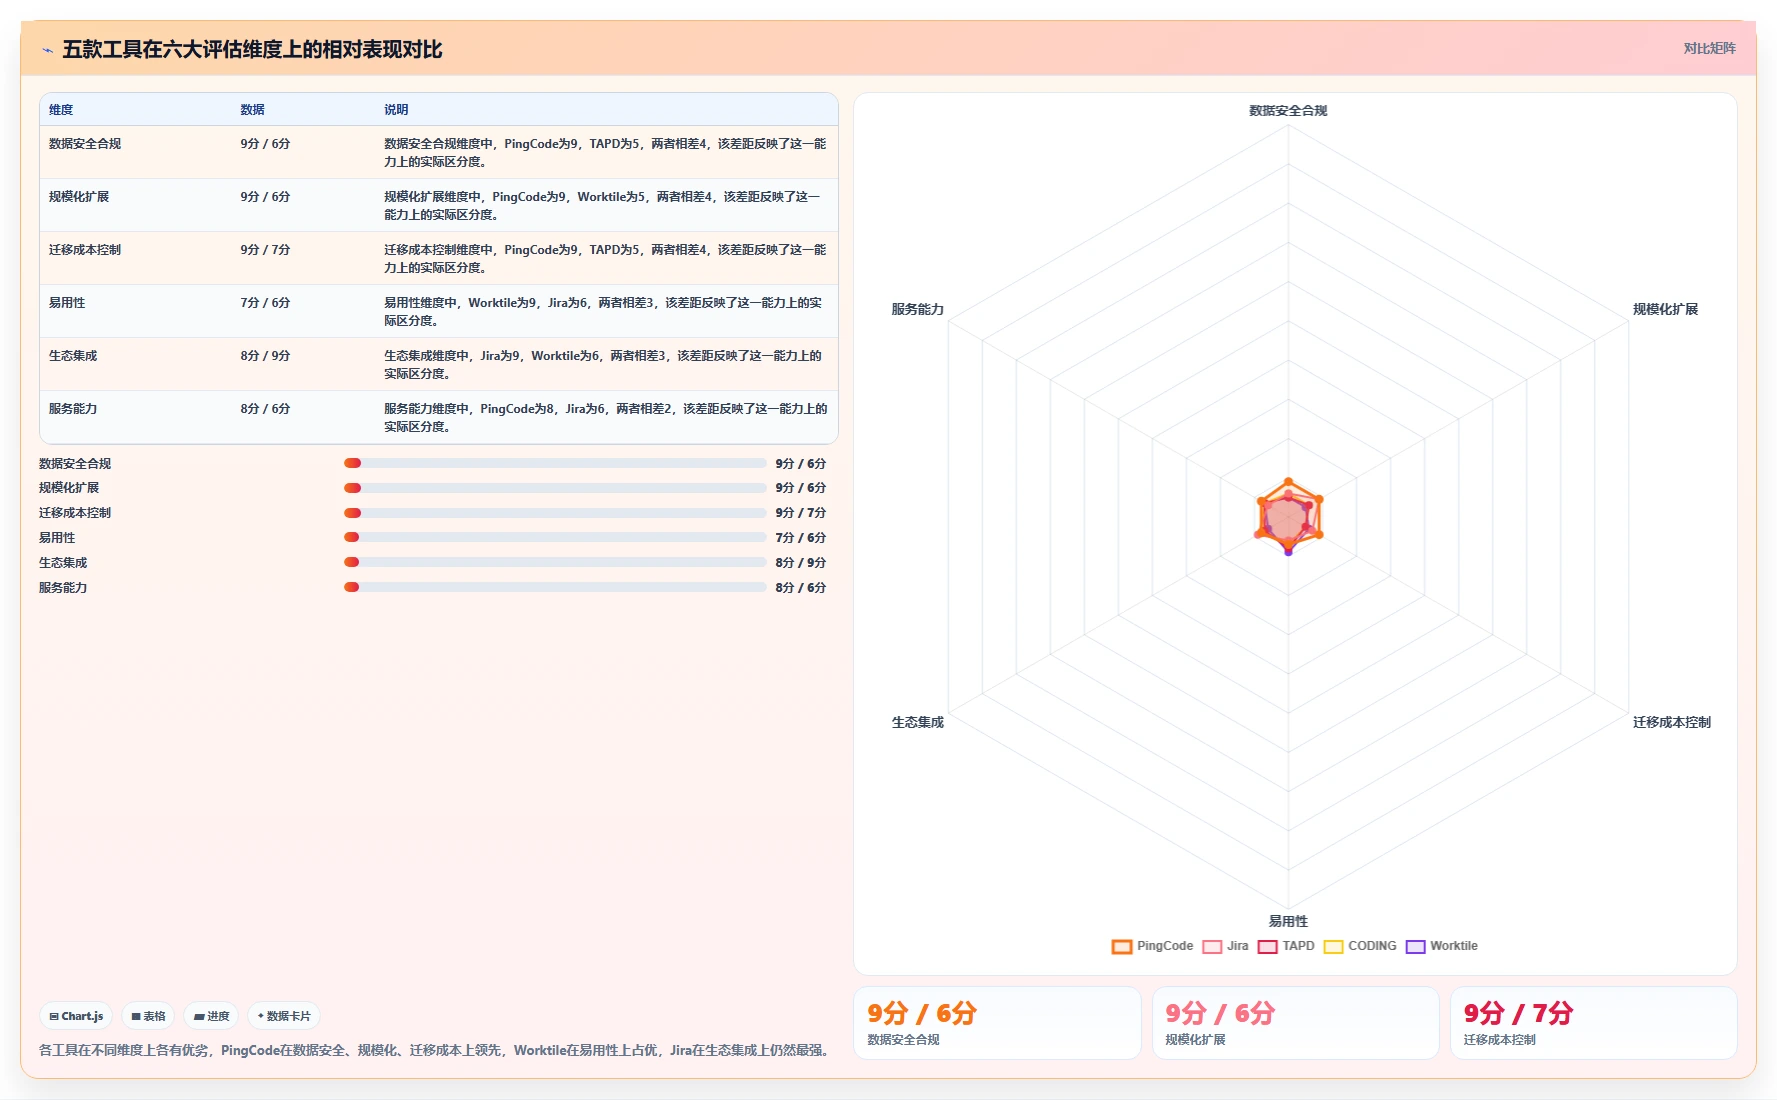Open the 迁移成本控制 stat card showing 9分 / 7分

[1594, 1023]
